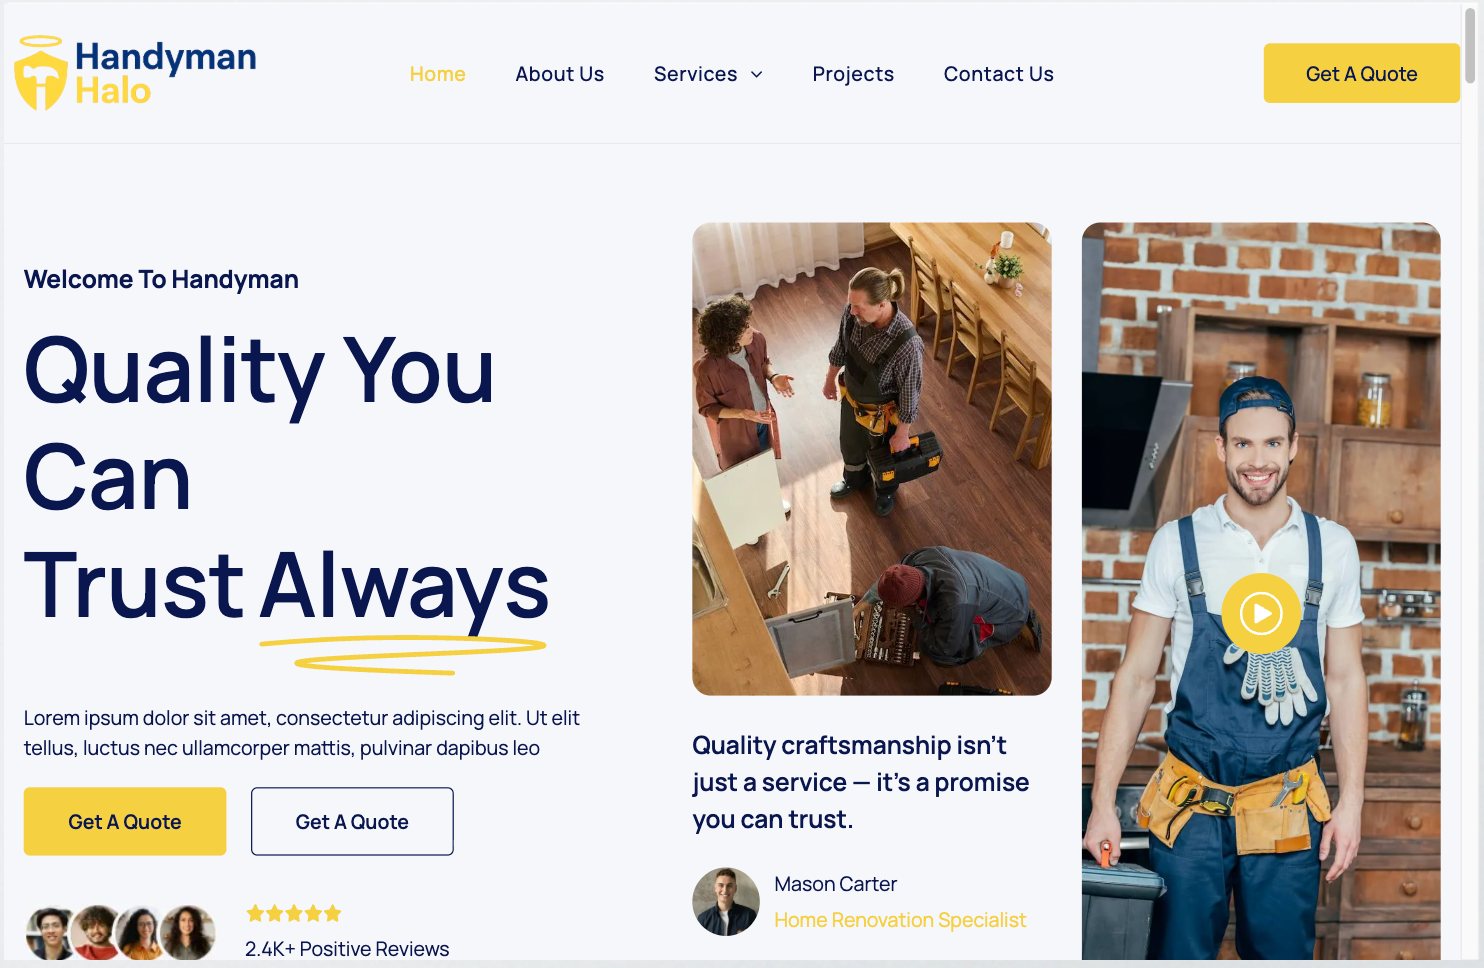Click the outlined Get A Quote button
The width and height of the screenshot is (1484, 968).
pos(352,821)
